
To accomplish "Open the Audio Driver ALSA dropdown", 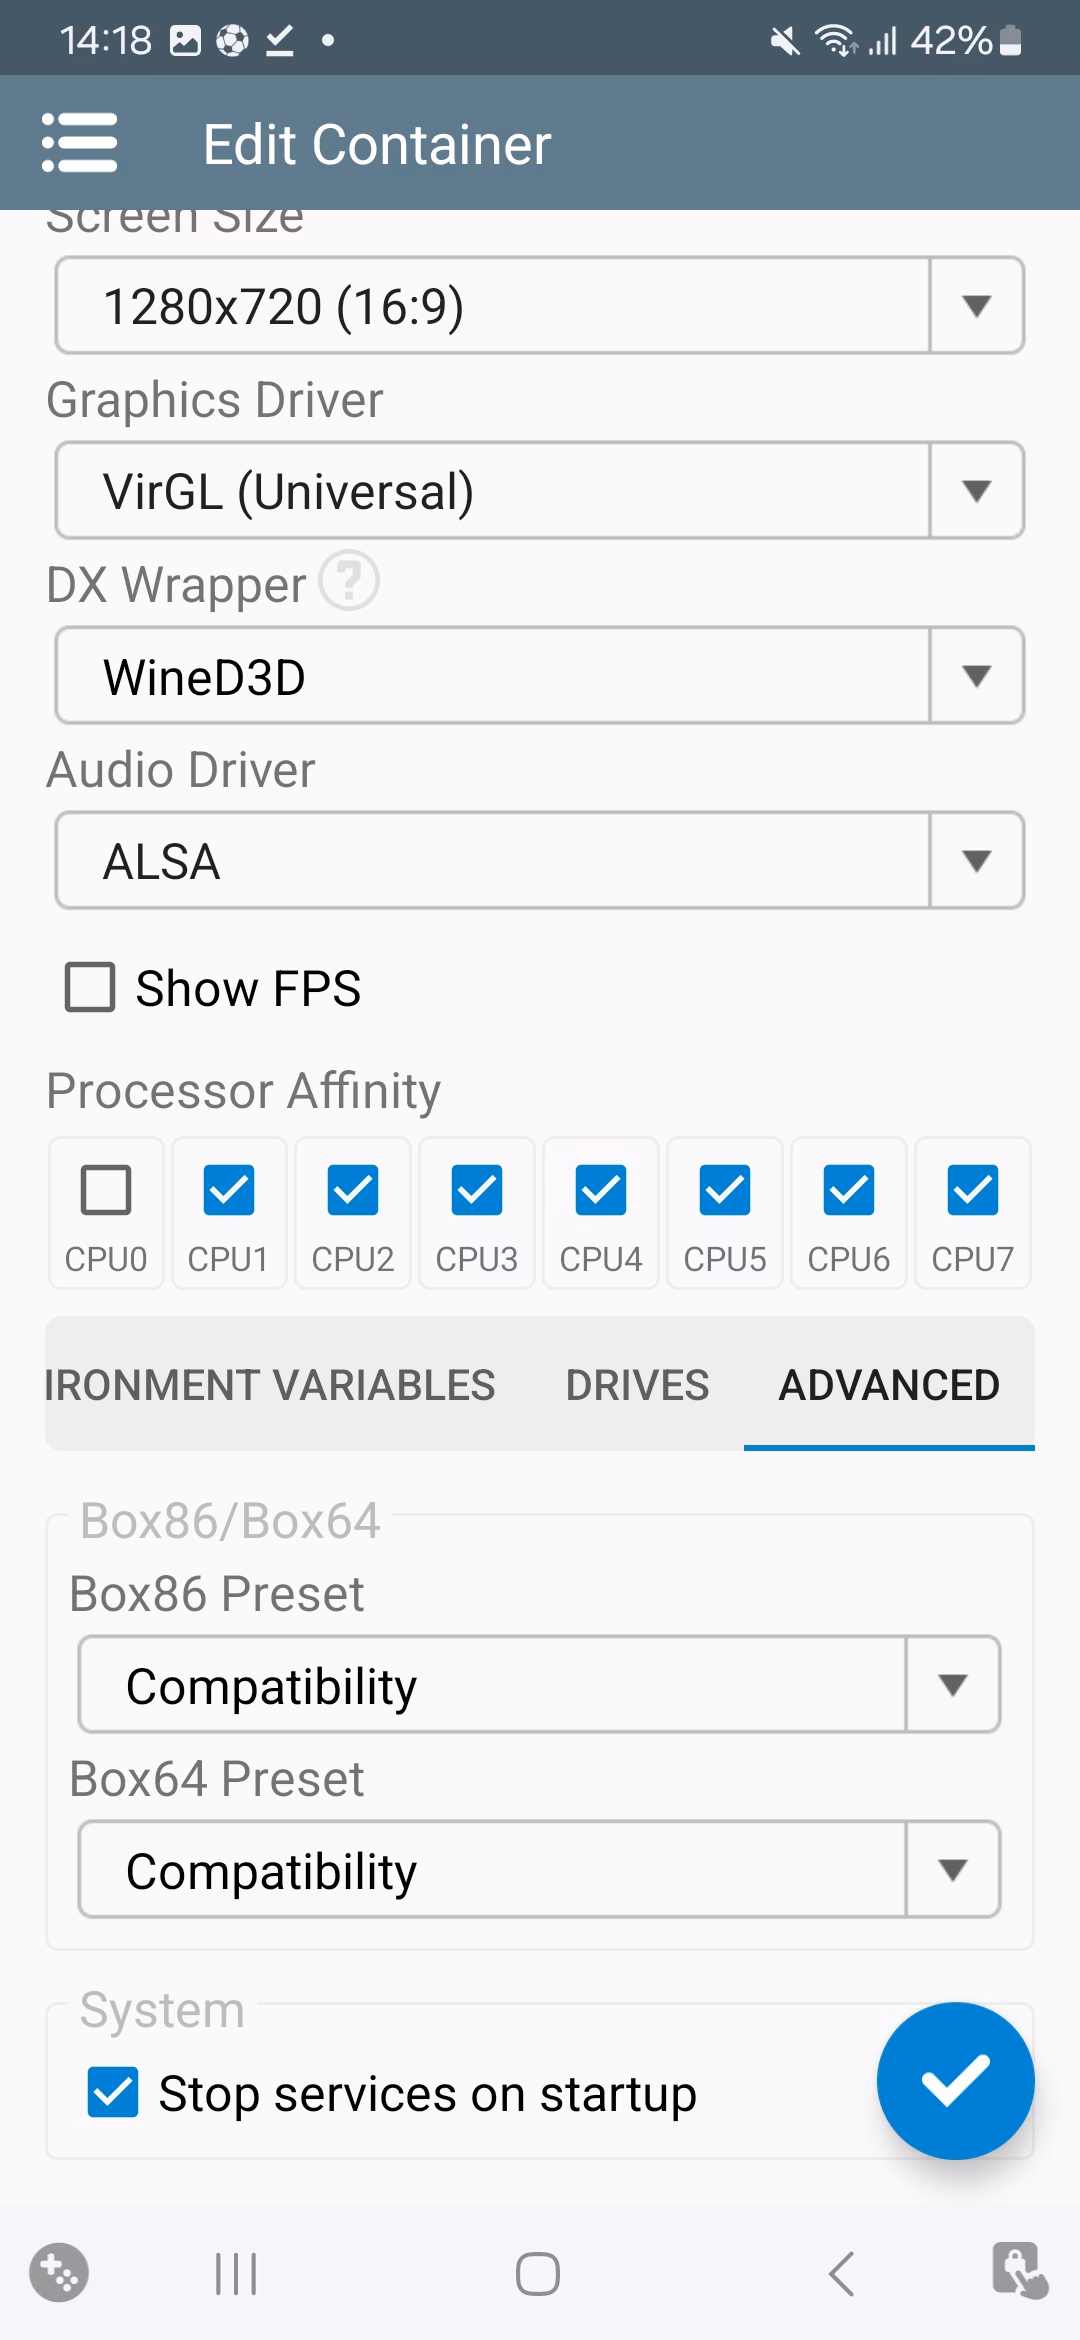I will click(x=540, y=861).
